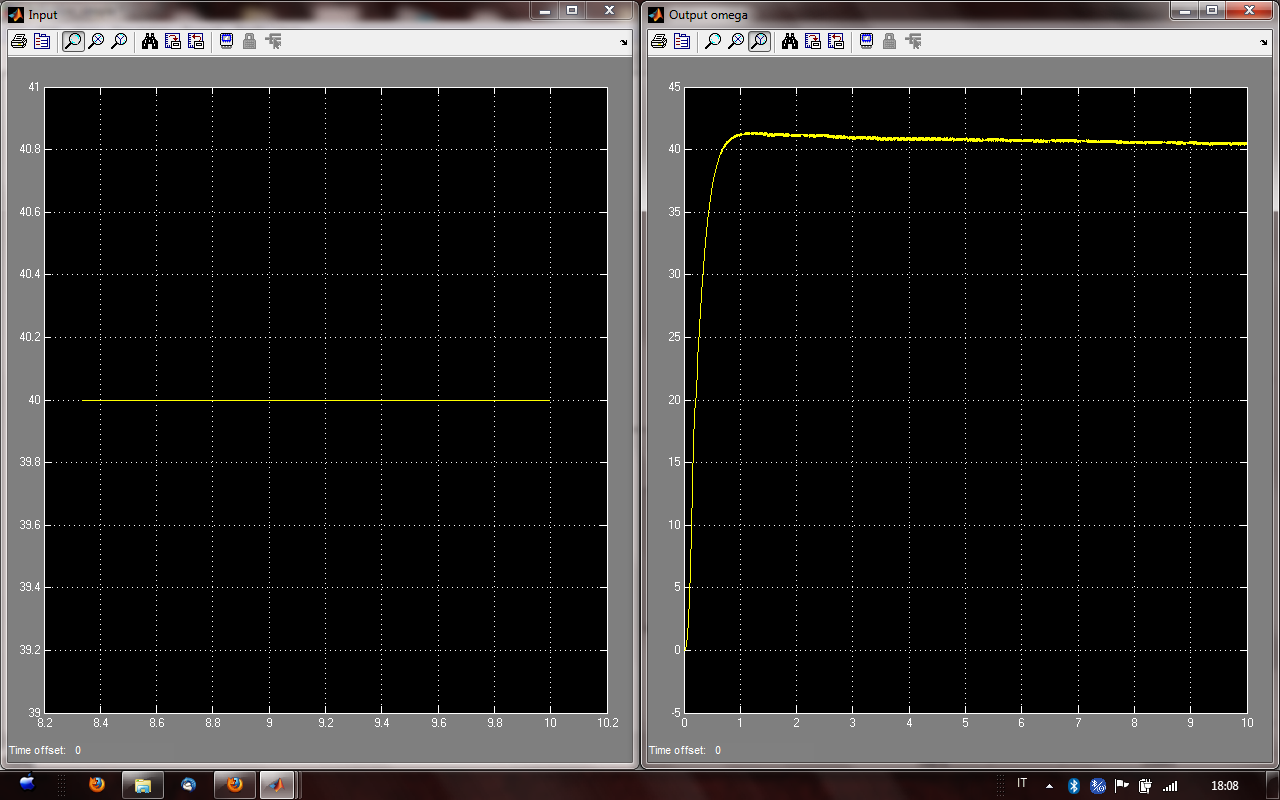Click the clock showing 18:08
Image resolution: width=1280 pixels, height=800 pixels.
[1224, 785]
